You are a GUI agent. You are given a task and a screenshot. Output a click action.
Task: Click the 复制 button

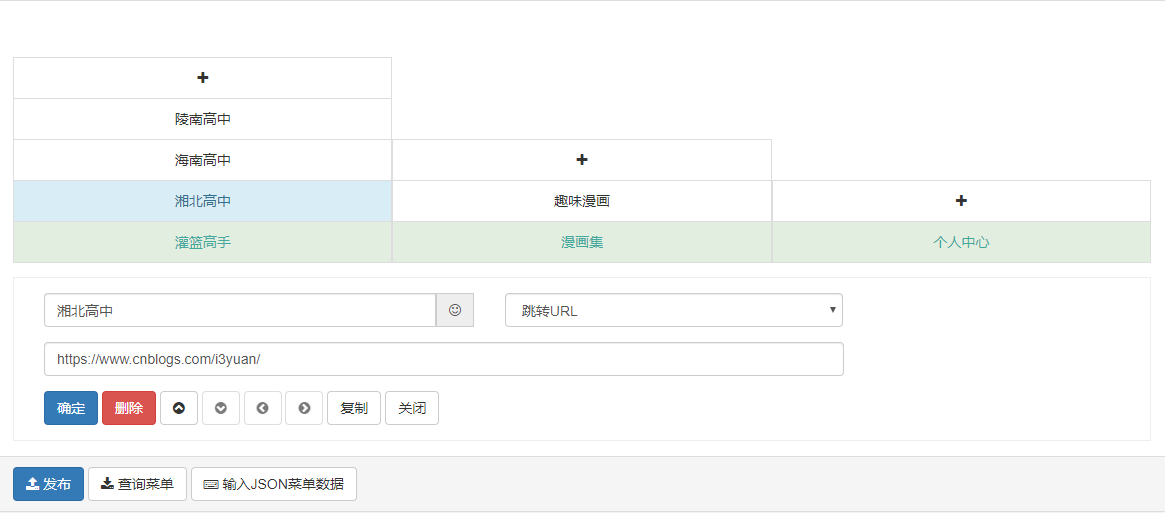(354, 408)
